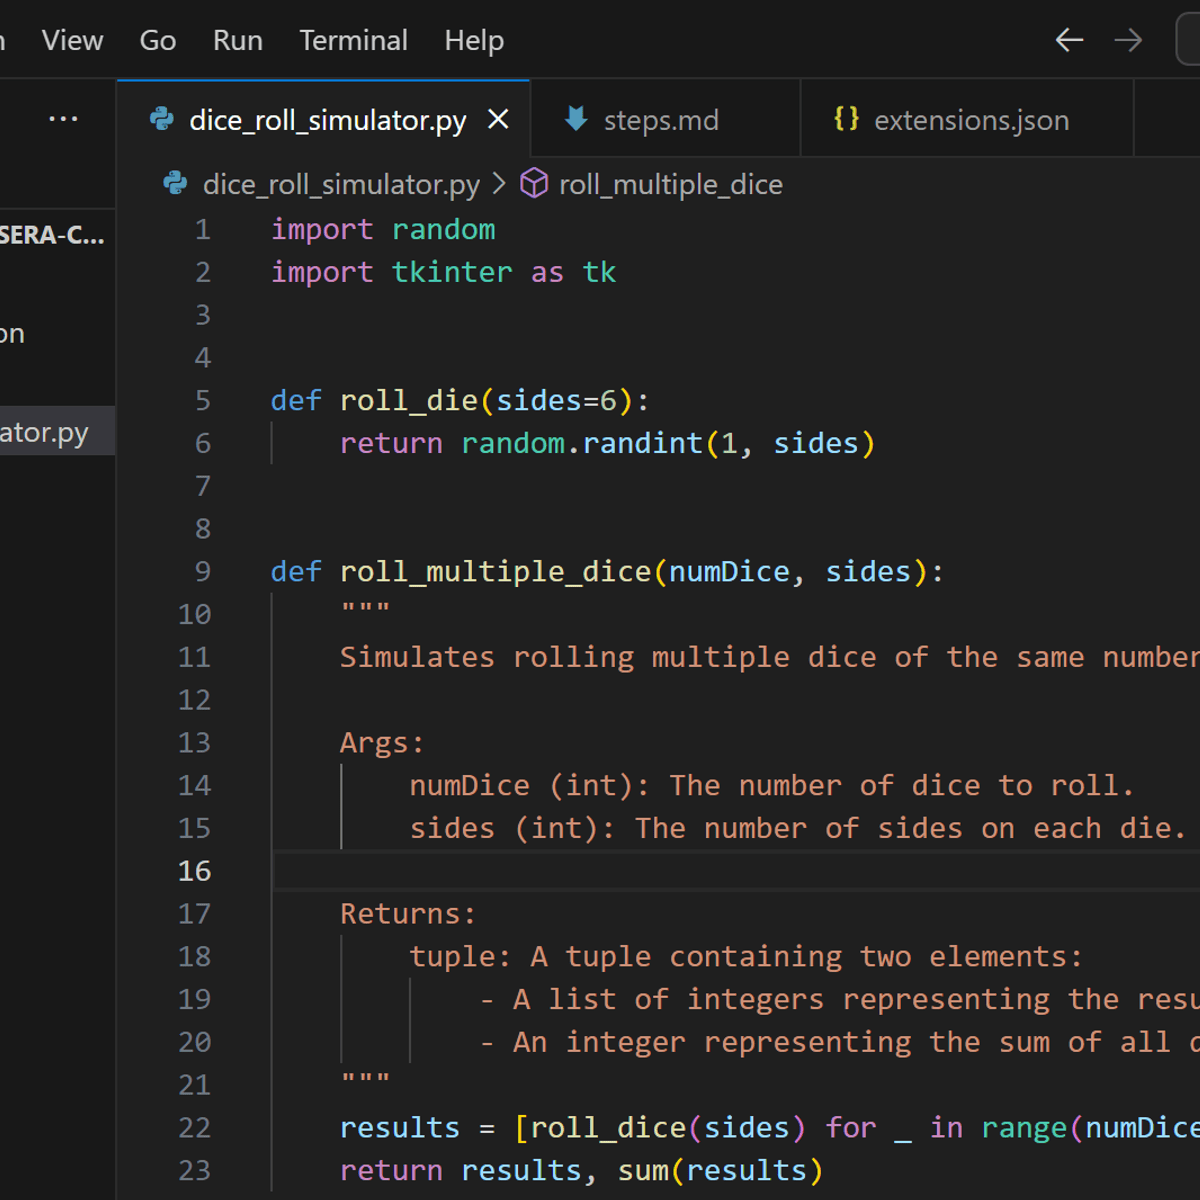The width and height of the screenshot is (1200, 1200).
Task: Switch to the steps.md tab
Action: [x=661, y=120]
